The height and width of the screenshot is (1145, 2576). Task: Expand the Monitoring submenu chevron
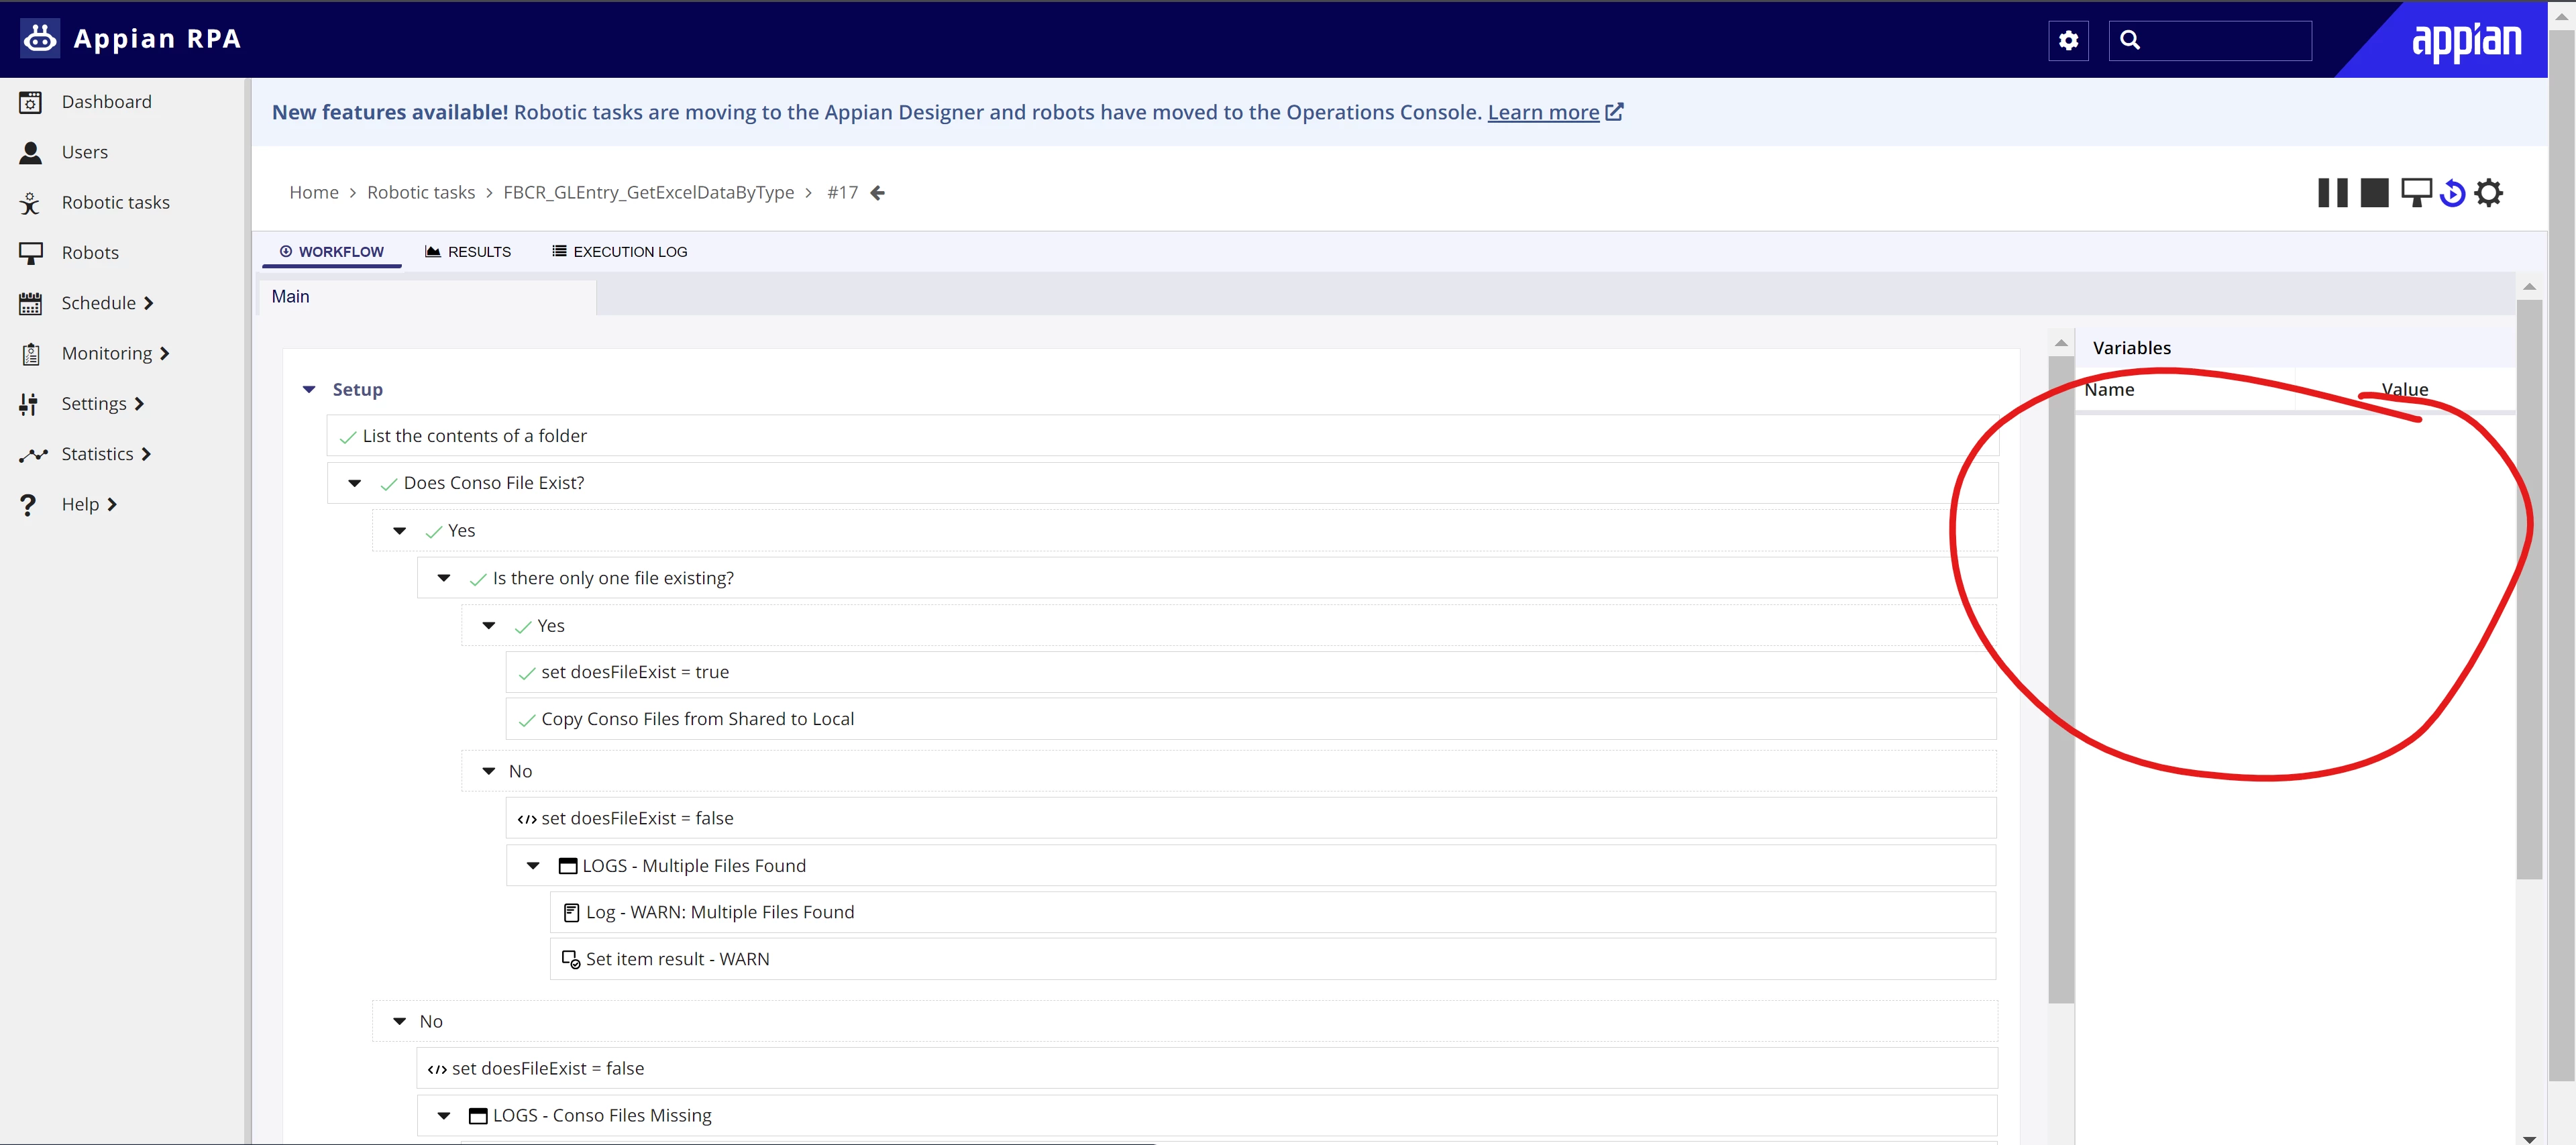point(164,353)
